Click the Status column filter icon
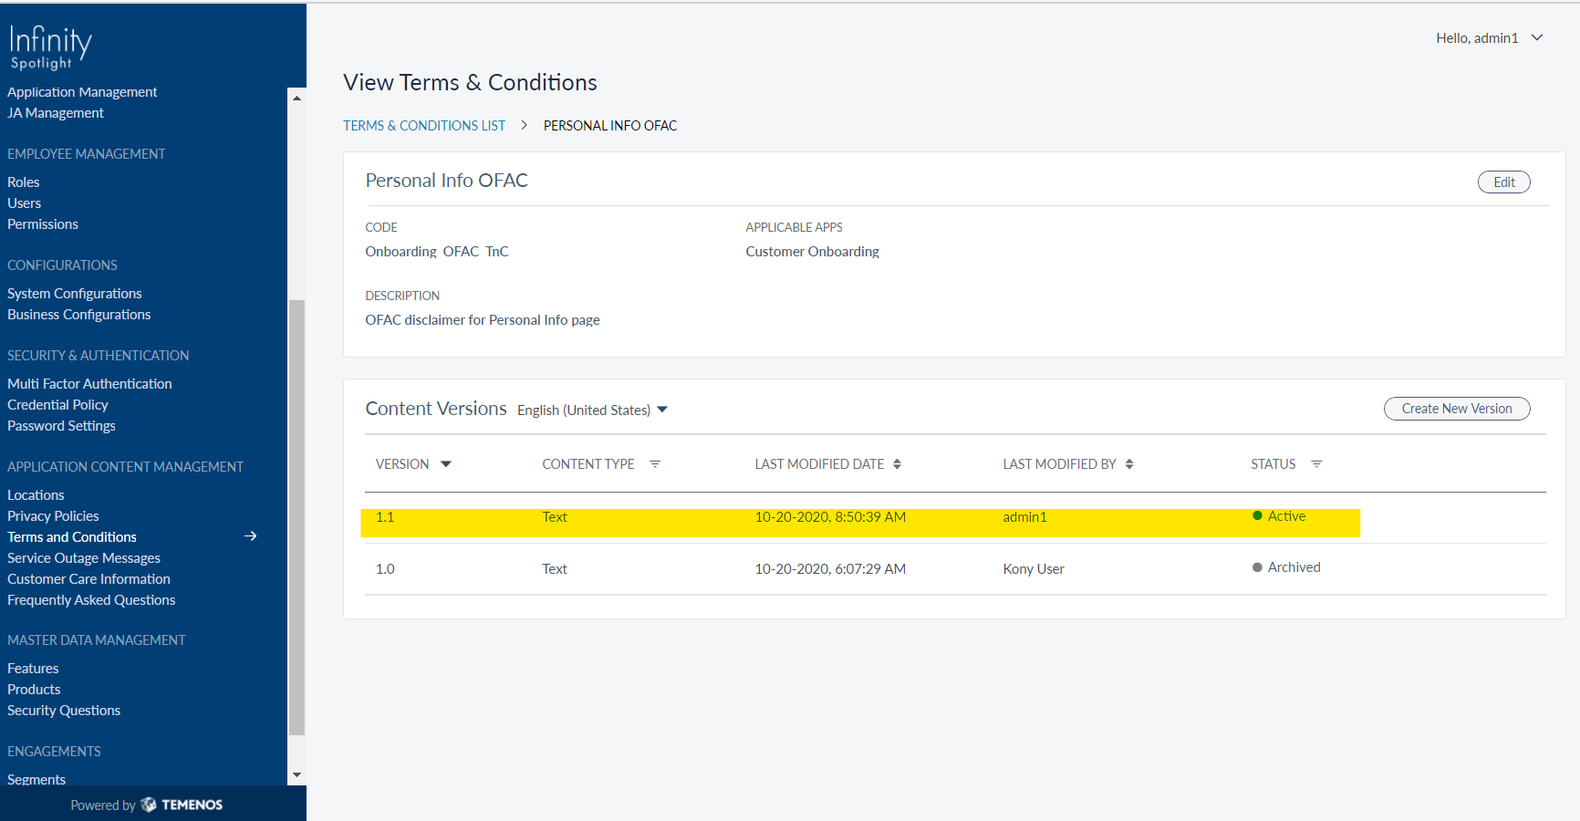The width and height of the screenshot is (1580, 821). point(1316,464)
